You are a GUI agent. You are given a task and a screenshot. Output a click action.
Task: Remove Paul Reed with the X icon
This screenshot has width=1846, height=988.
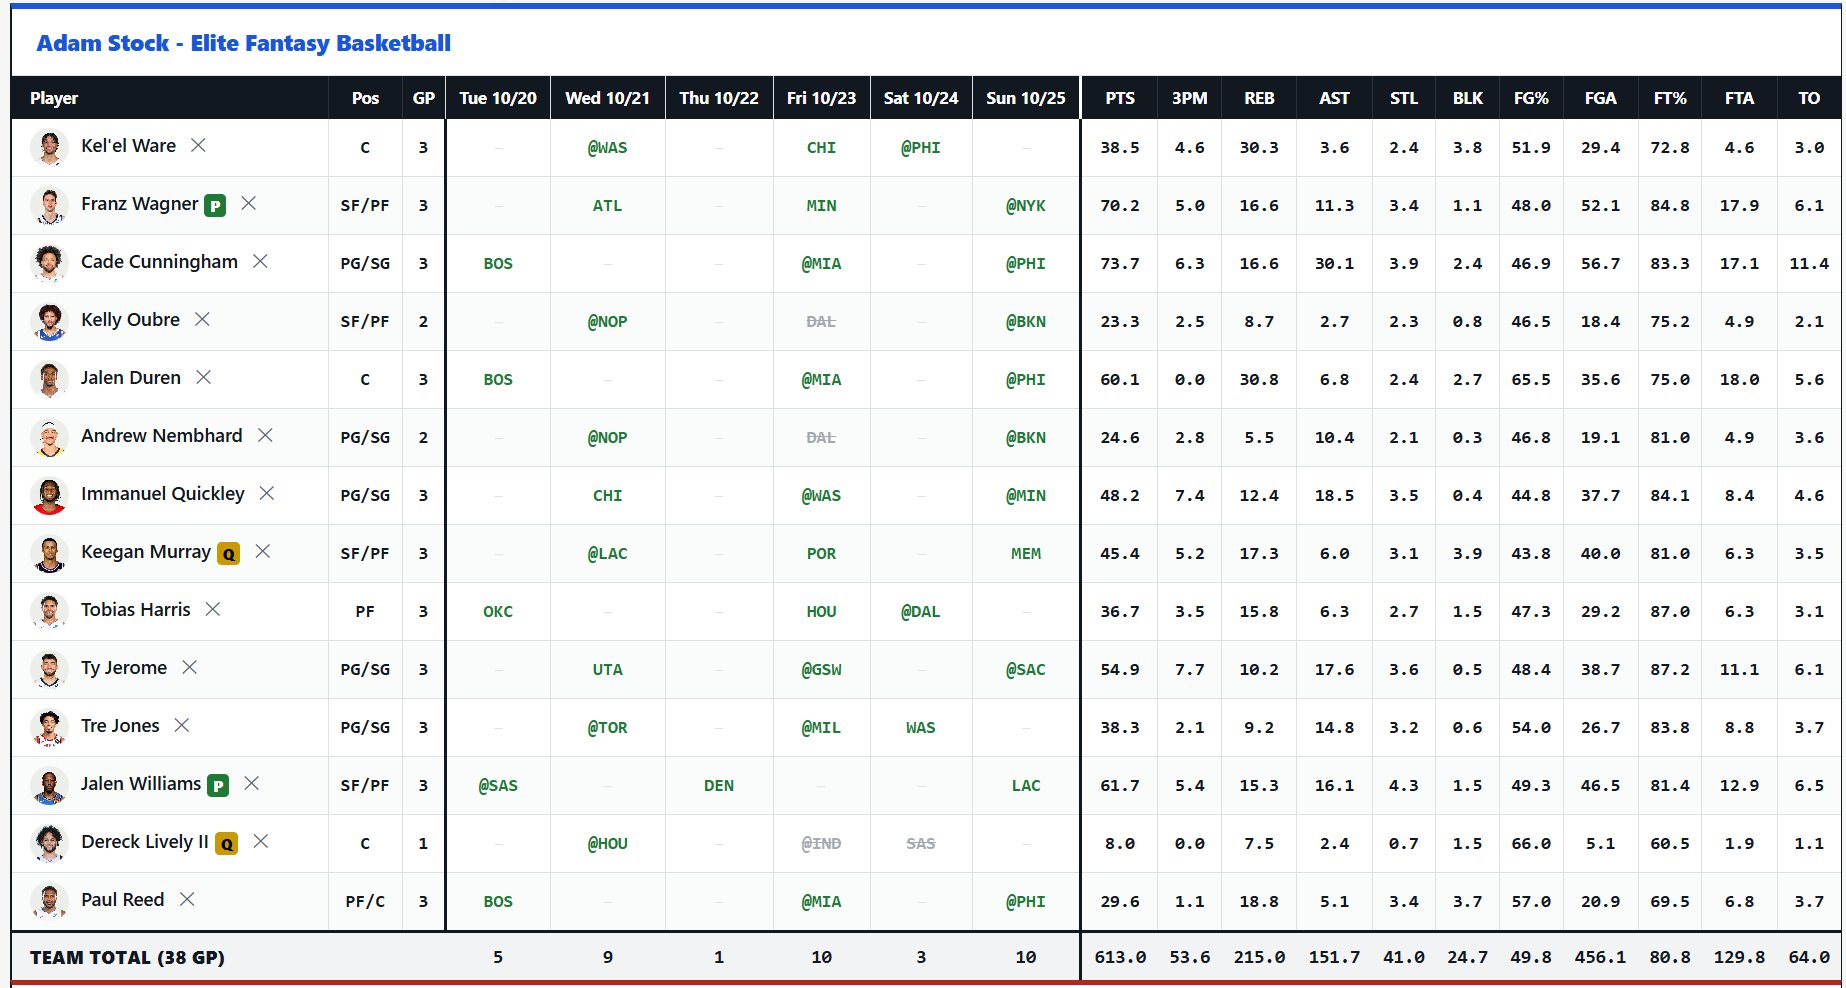pos(187,900)
